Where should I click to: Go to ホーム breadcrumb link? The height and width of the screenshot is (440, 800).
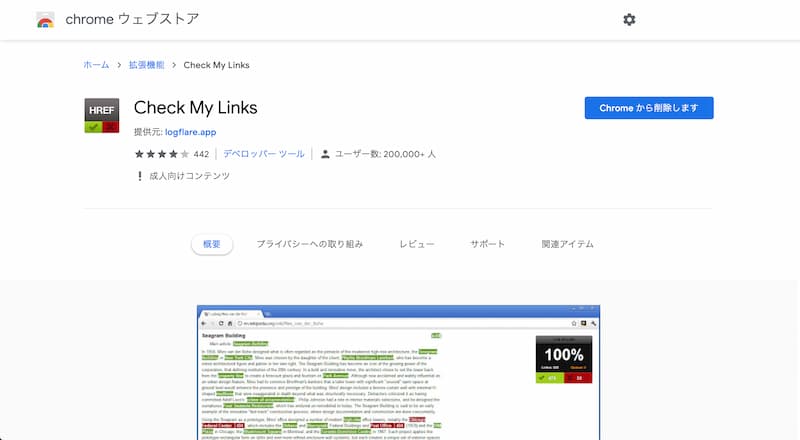pos(96,65)
